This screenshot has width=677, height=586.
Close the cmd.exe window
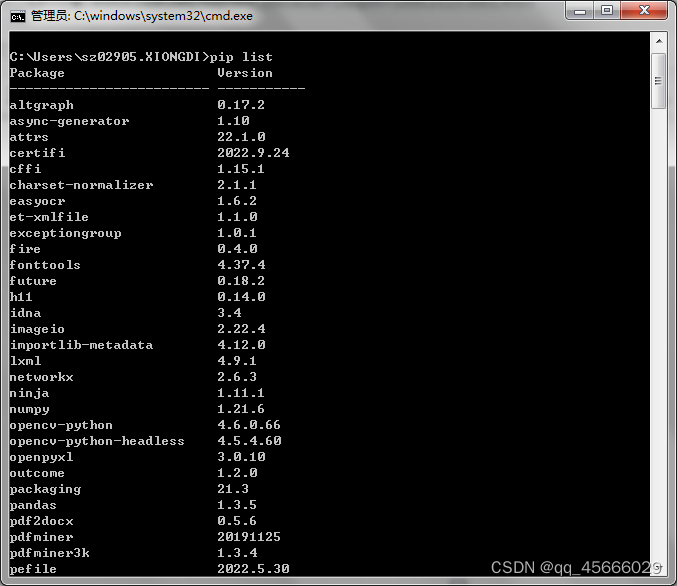tap(644, 10)
